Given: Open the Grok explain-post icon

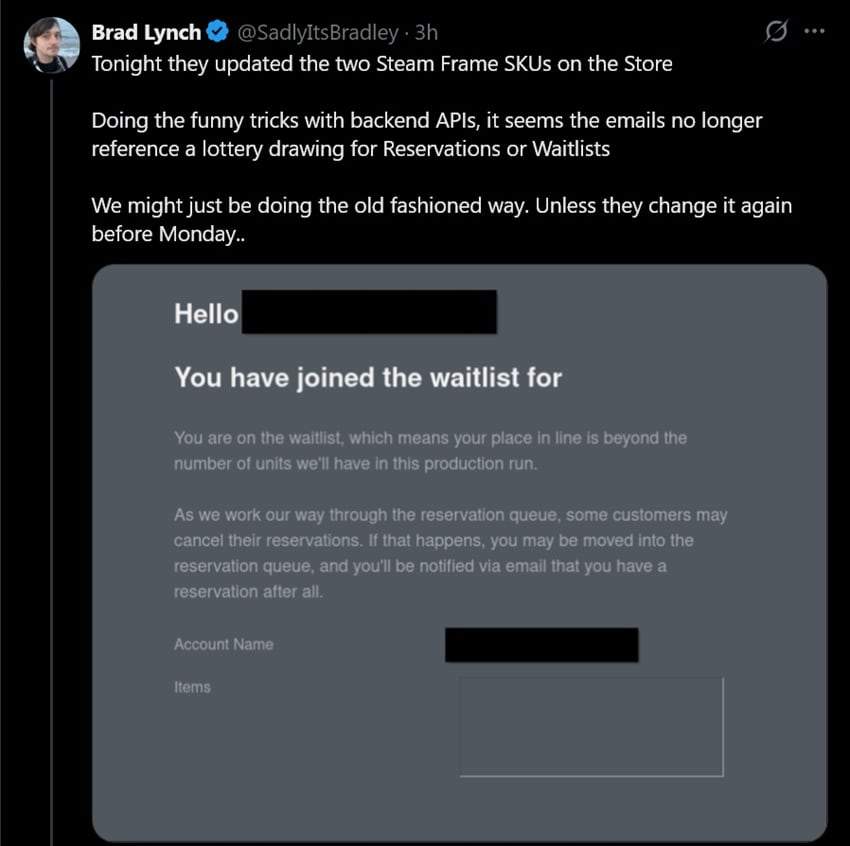Looking at the screenshot, I should tap(776, 31).
